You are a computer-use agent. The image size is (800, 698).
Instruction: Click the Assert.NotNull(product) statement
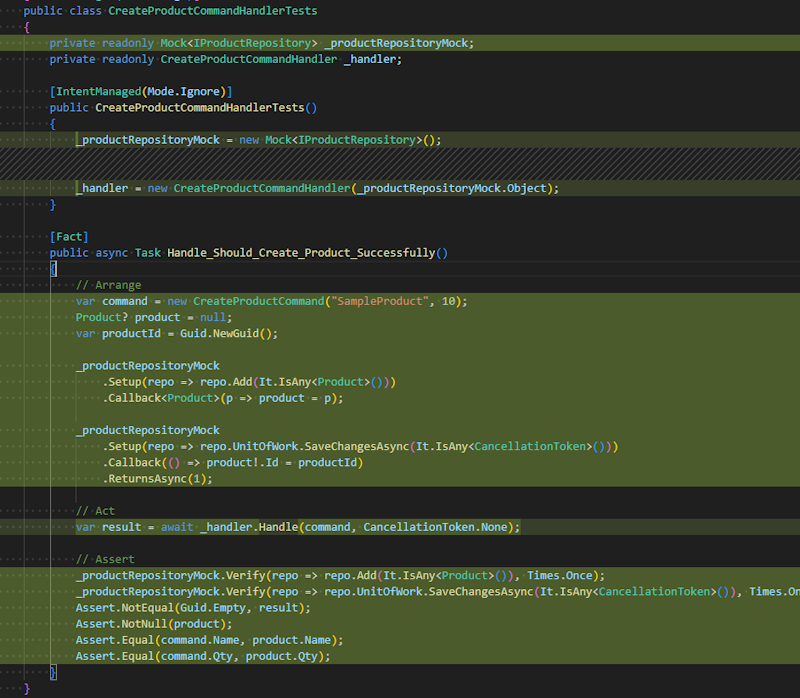coord(153,624)
